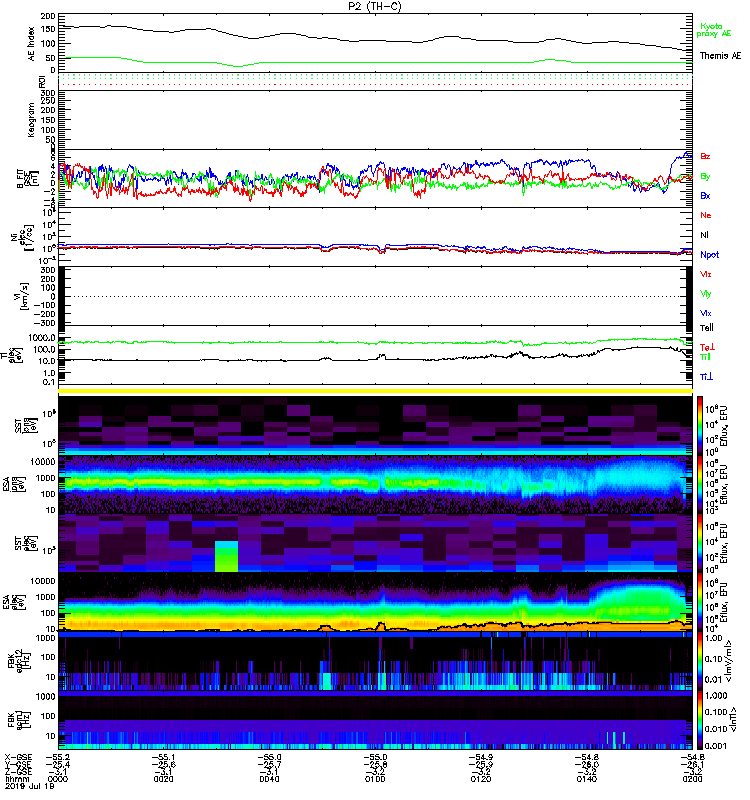Click the 0200 time tick label
The height and width of the screenshot is (800, 750).
tap(692, 779)
